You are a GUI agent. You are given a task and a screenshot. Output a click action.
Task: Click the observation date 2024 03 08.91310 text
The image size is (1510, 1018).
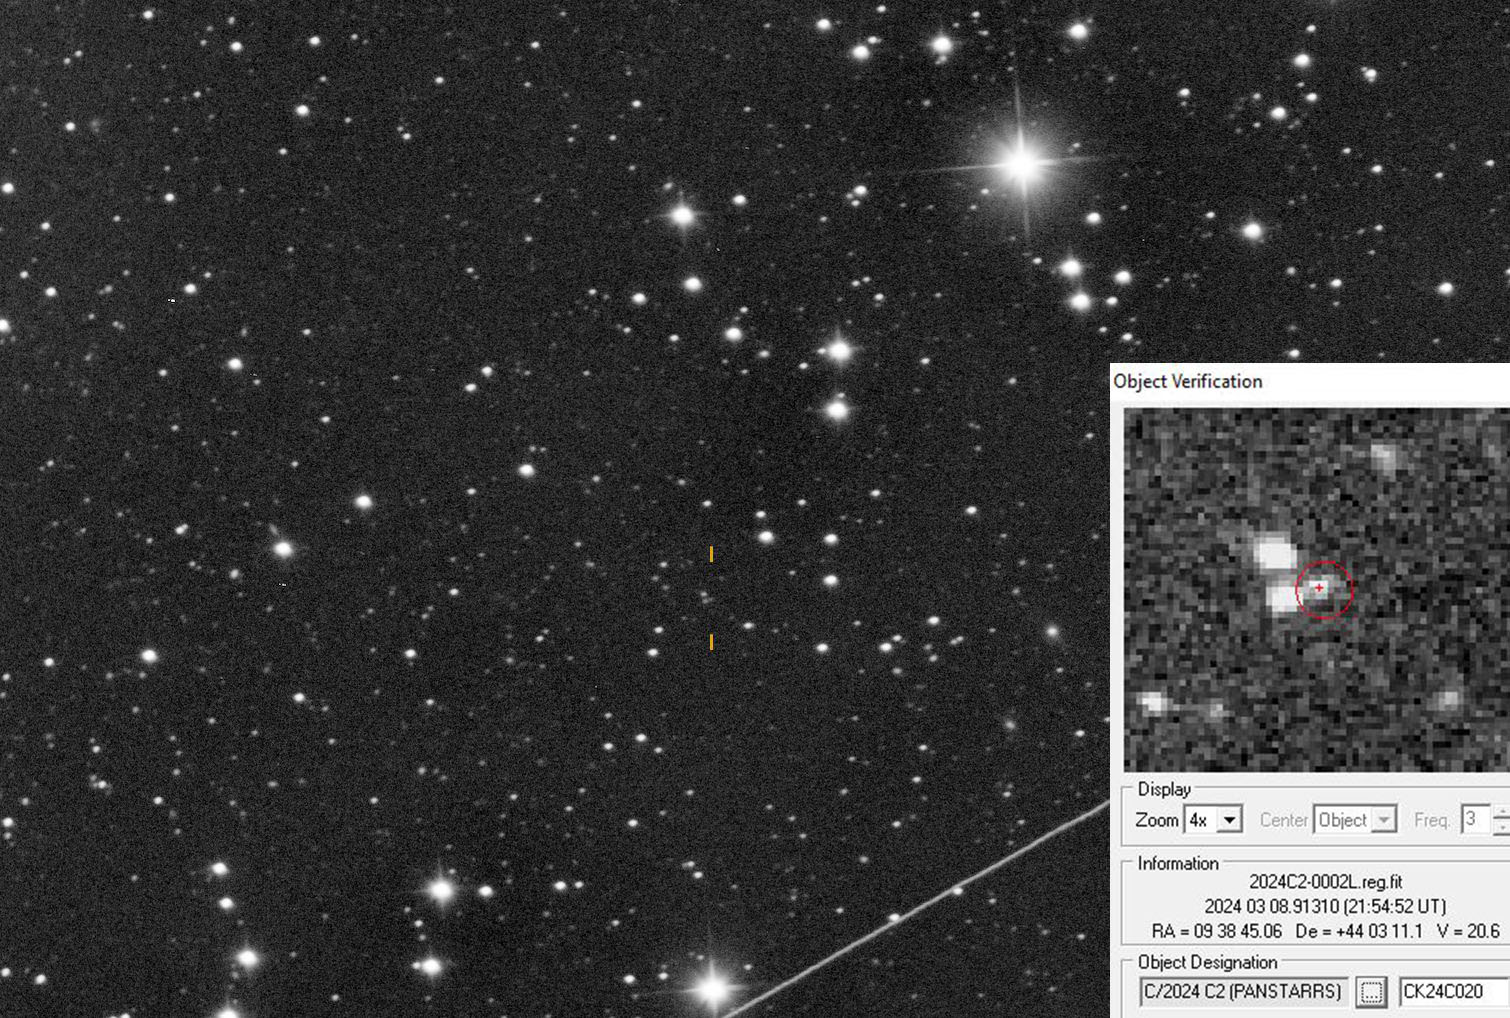(1325, 907)
